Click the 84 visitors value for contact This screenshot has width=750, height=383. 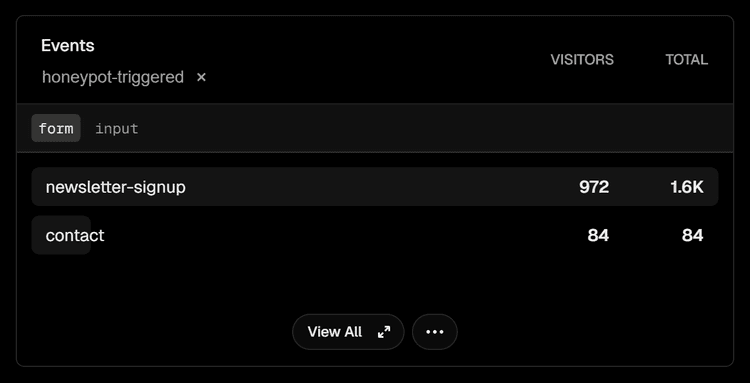coord(598,235)
